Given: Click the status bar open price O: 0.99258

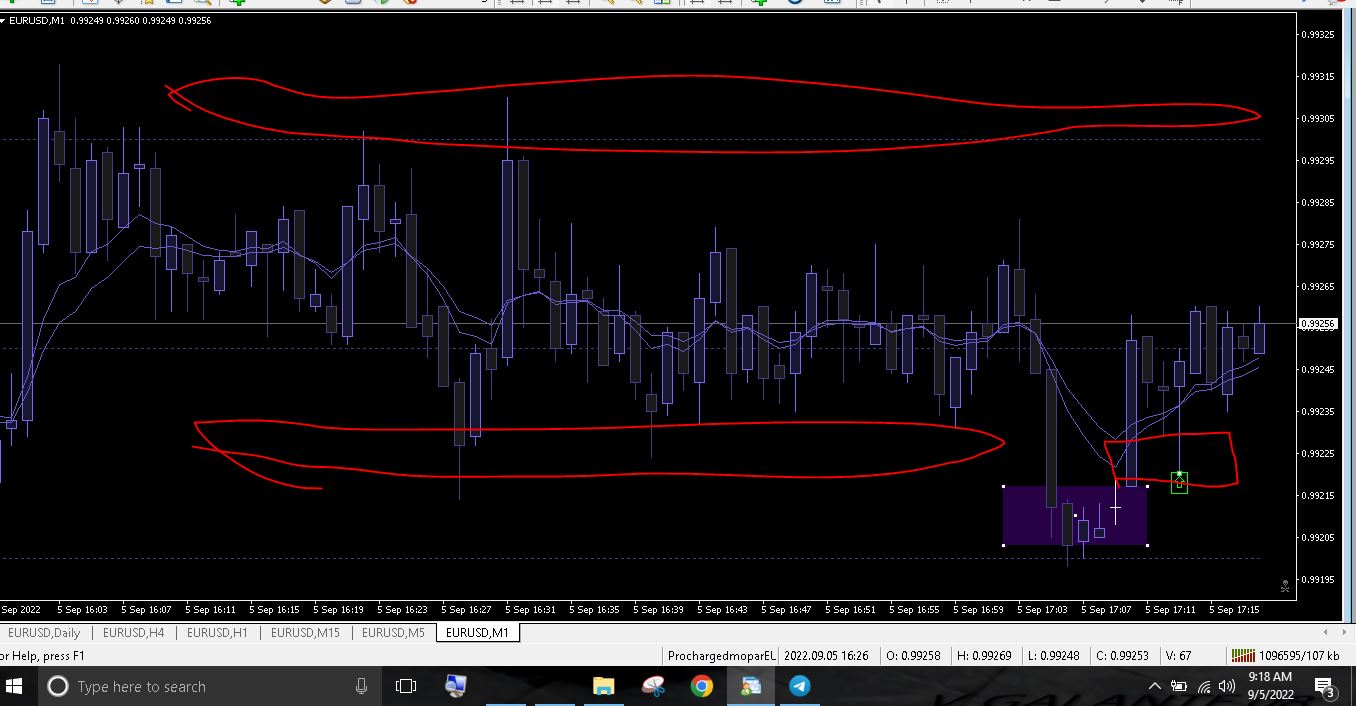Looking at the screenshot, I should [914, 656].
